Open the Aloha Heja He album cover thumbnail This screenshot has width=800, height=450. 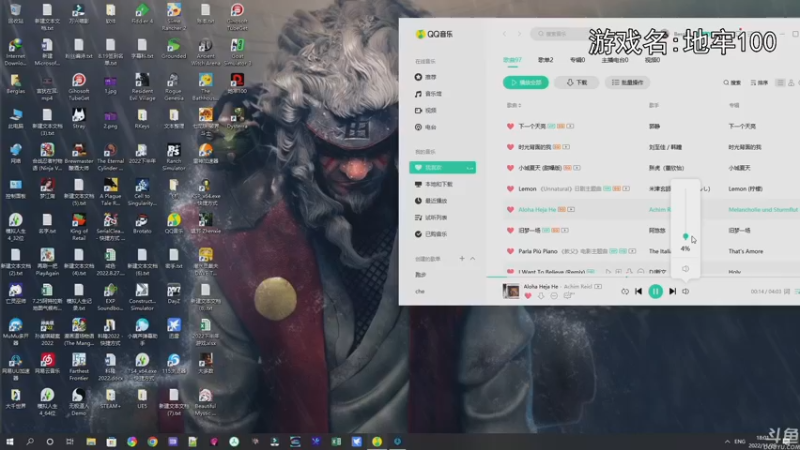click(511, 291)
